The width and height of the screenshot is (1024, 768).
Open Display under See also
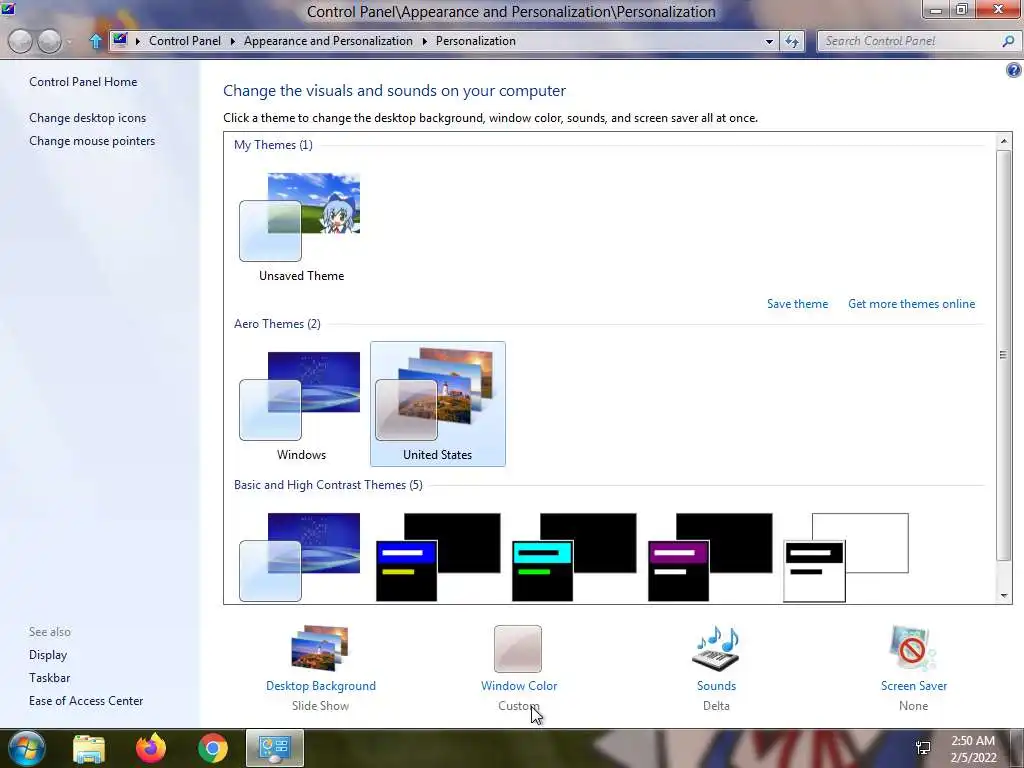pos(48,654)
